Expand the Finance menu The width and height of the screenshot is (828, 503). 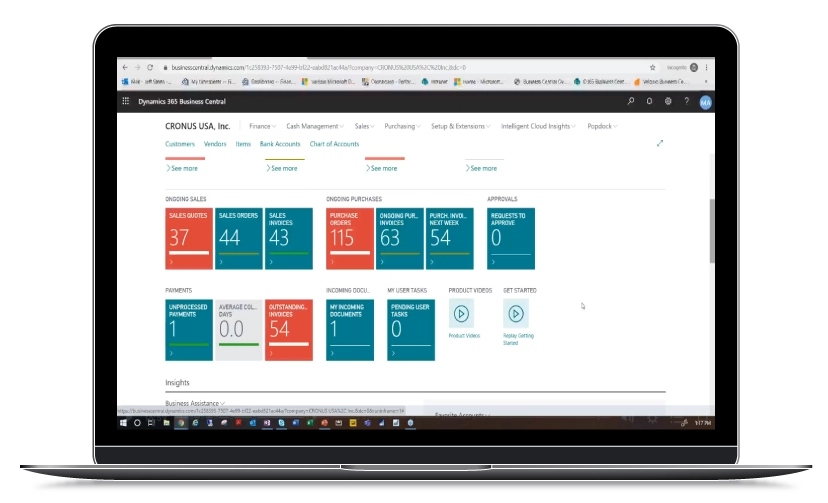click(262, 126)
